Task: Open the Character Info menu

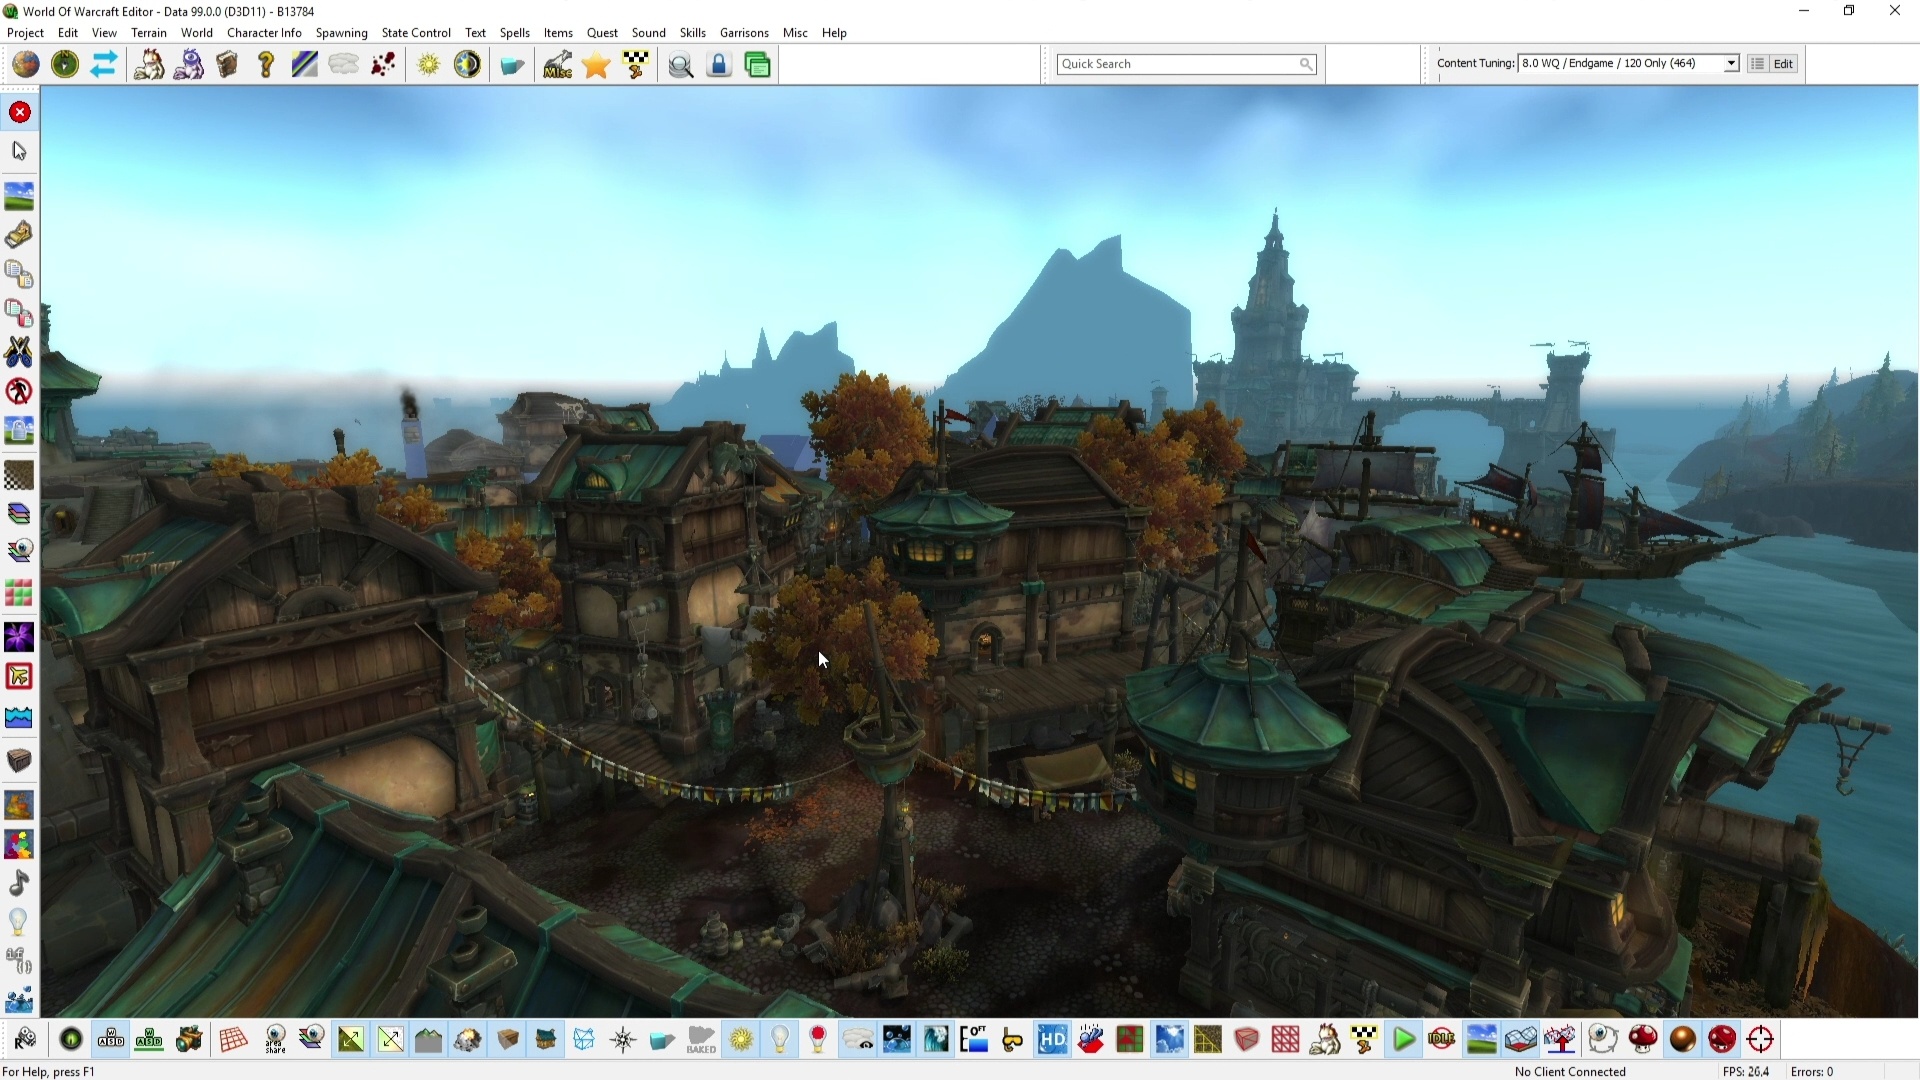Action: 264,33
